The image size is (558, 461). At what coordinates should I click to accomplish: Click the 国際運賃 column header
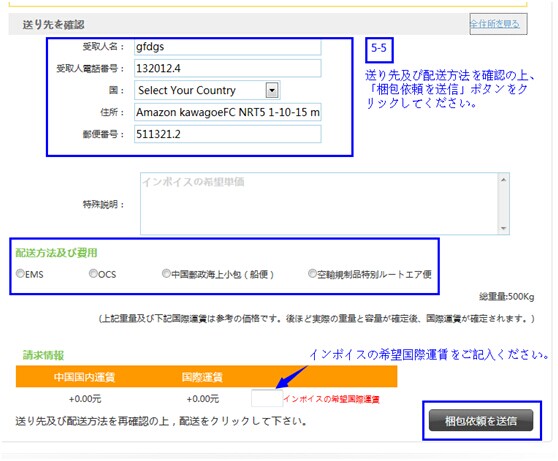click(202, 377)
